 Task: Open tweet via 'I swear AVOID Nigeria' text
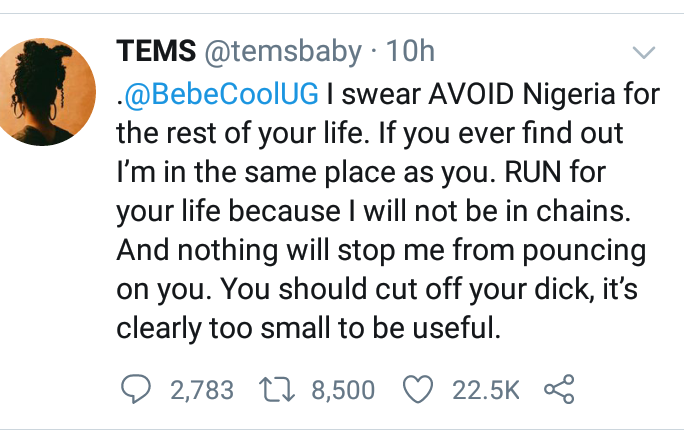click(493, 94)
